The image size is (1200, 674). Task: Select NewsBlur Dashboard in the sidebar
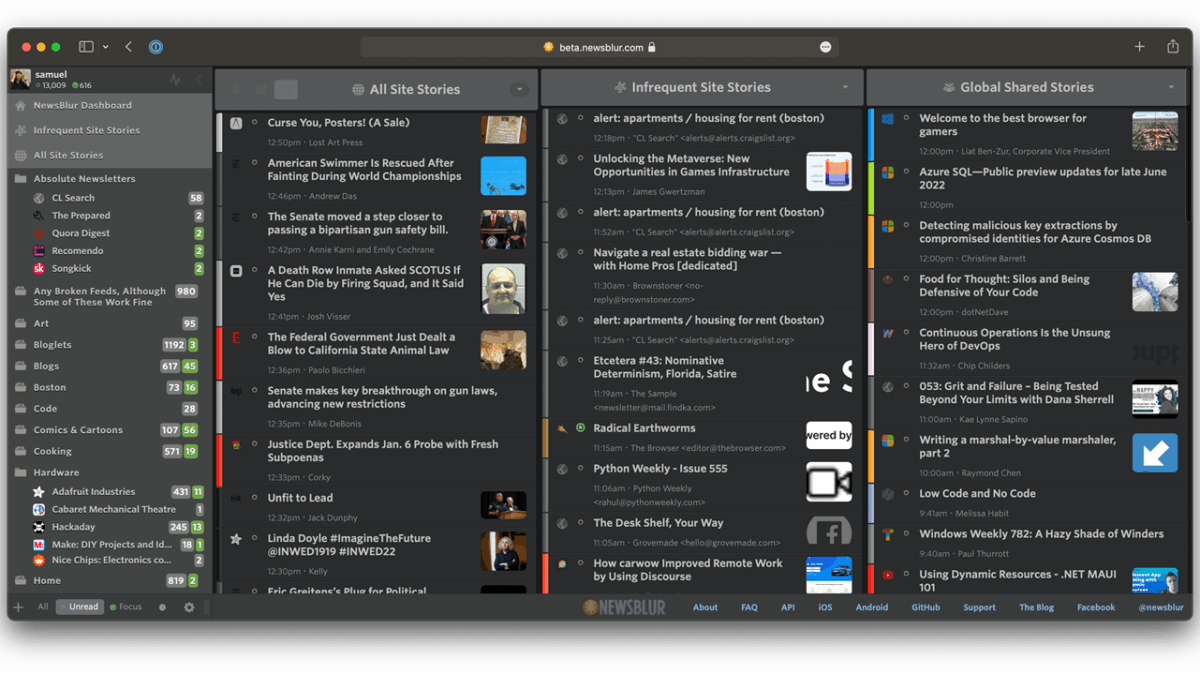(82, 105)
